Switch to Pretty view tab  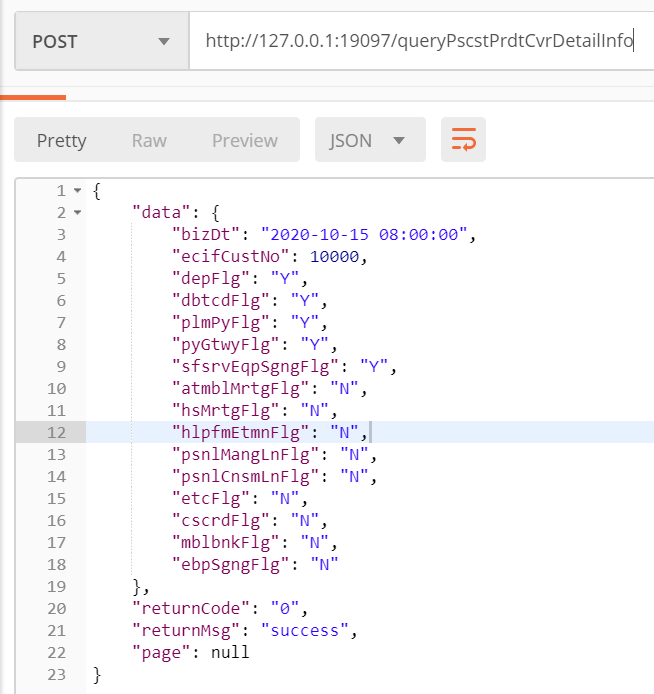[x=62, y=140]
